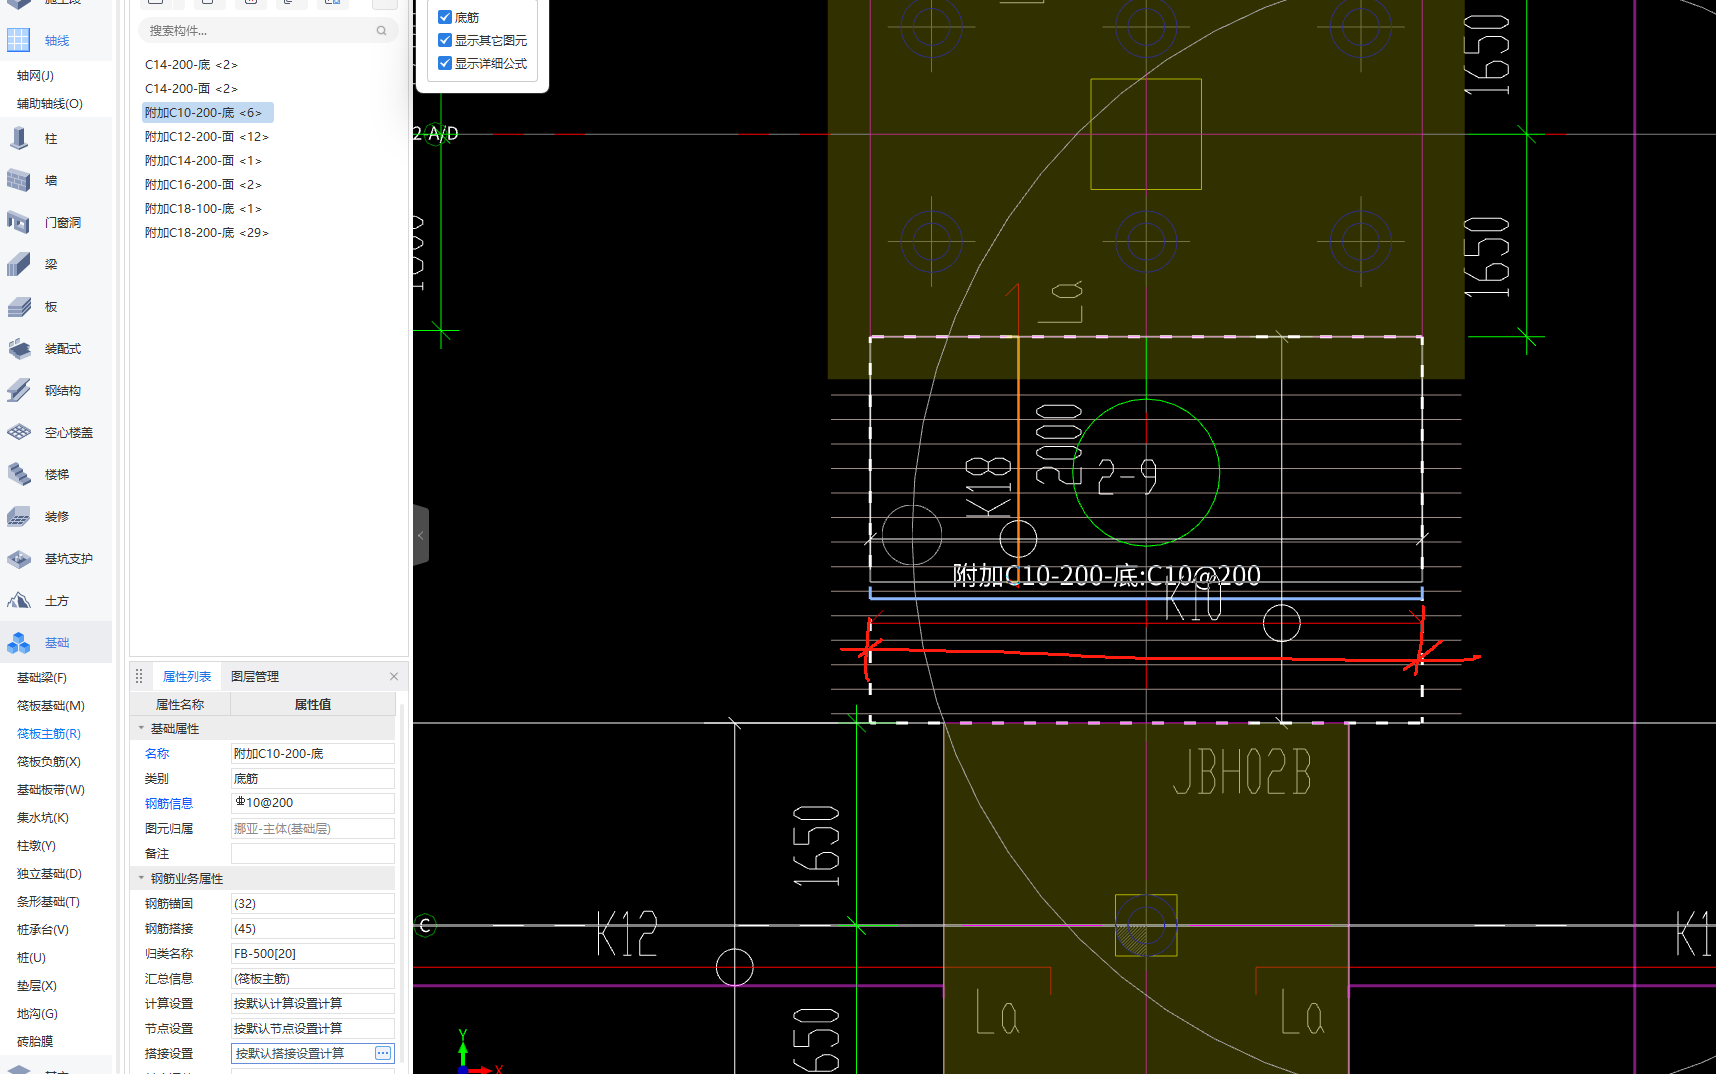Select the 板 slab category icon
Viewport: 1716px width, 1074px height.
19,307
